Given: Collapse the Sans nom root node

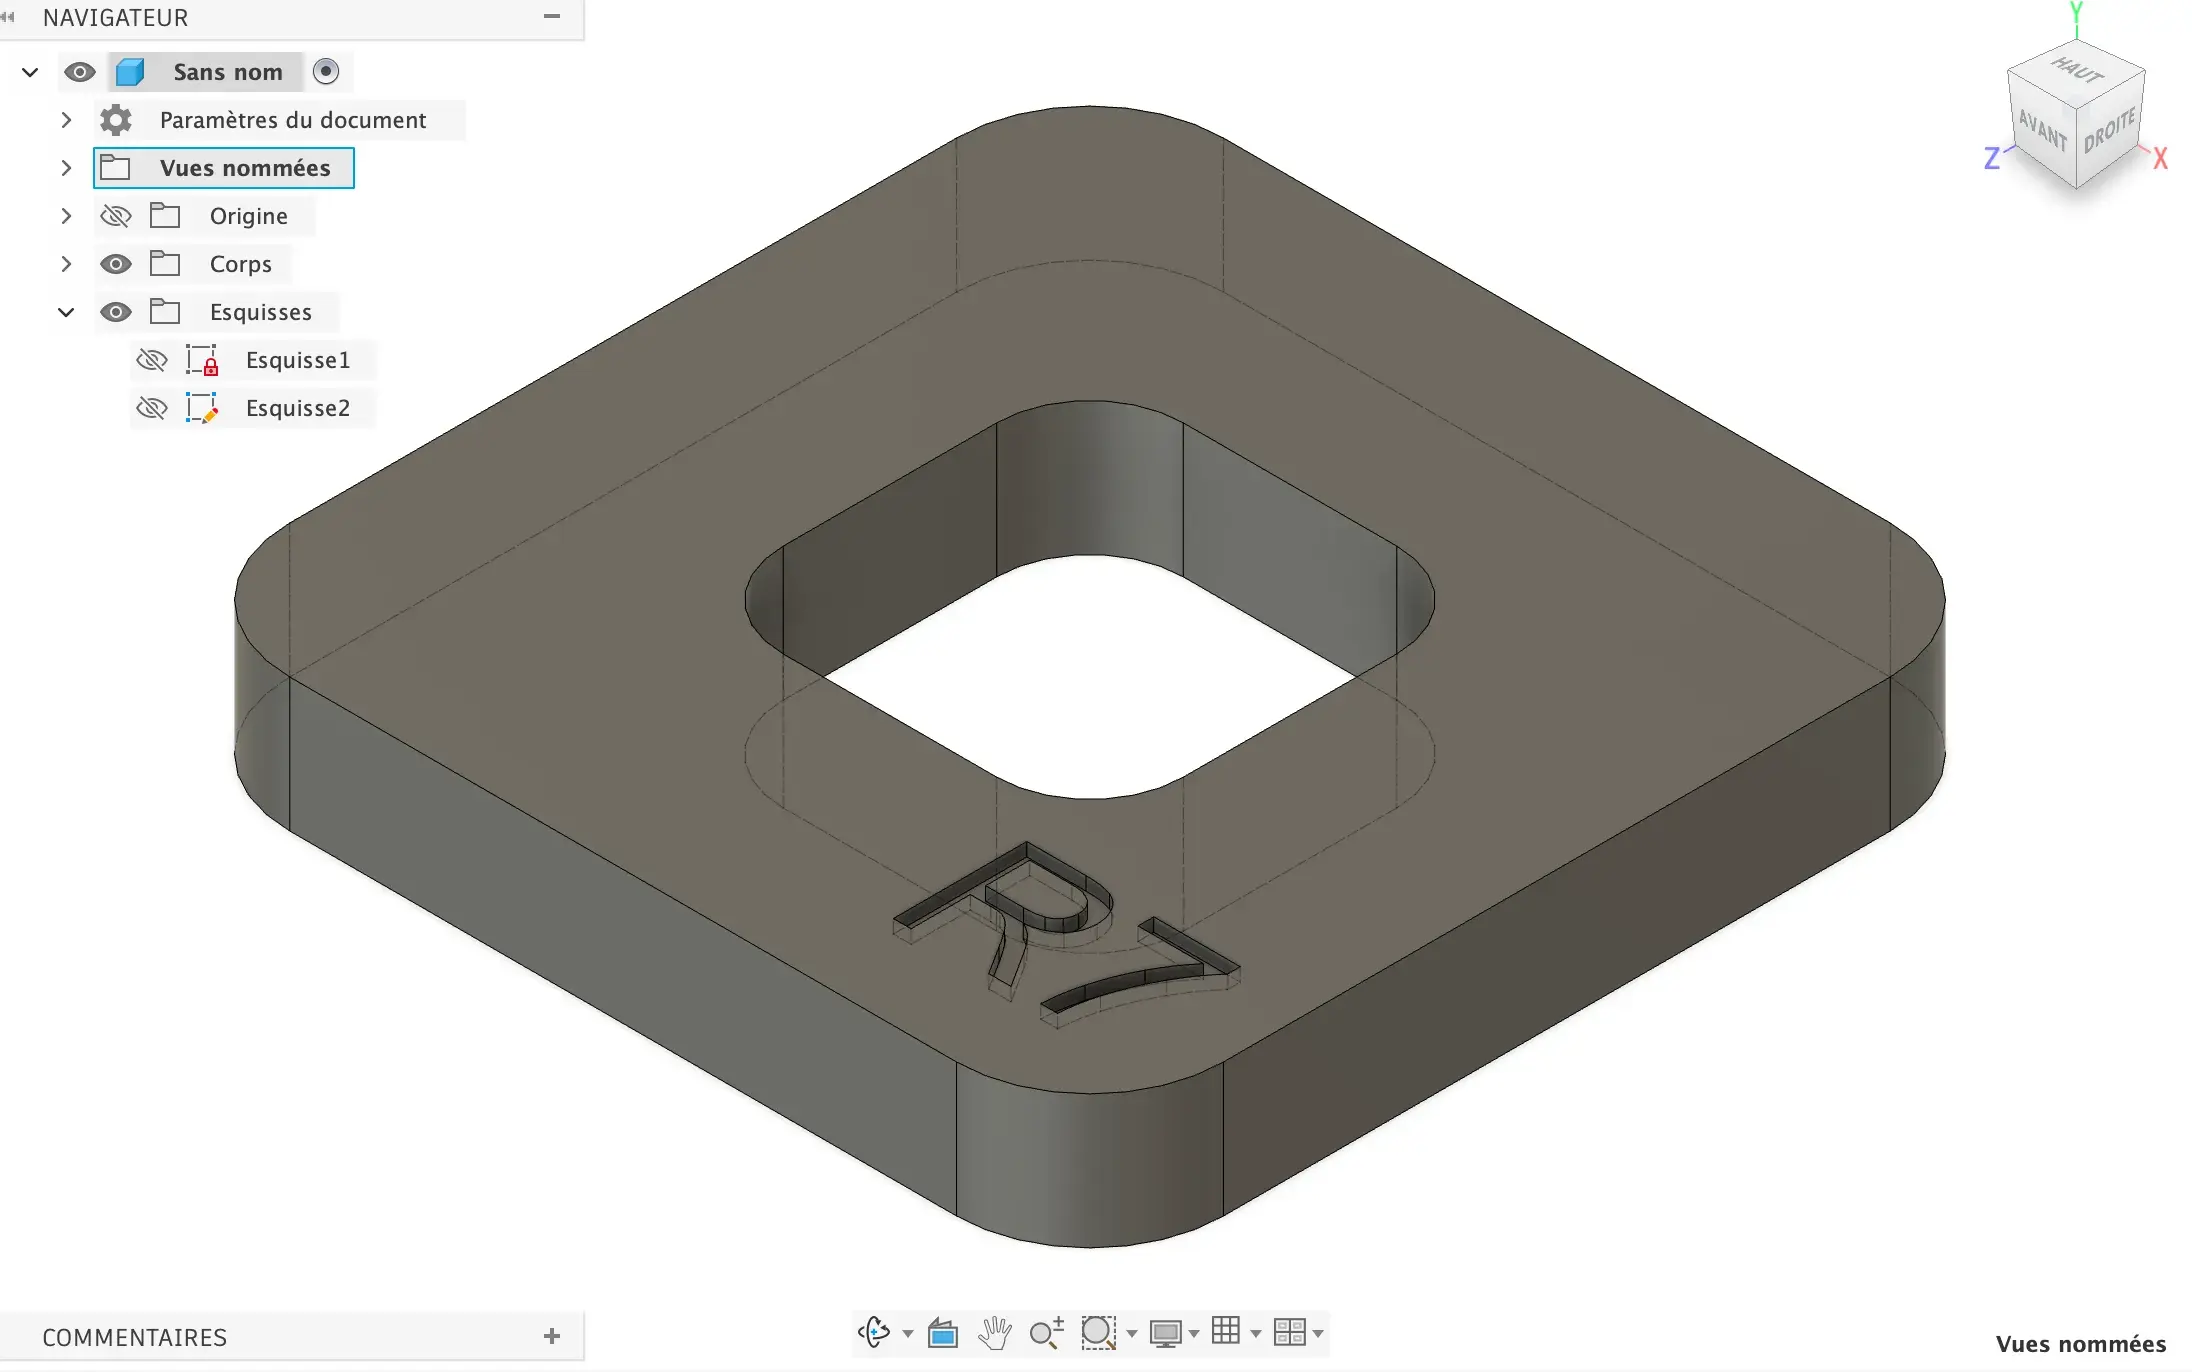Looking at the screenshot, I should pos(30,72).
